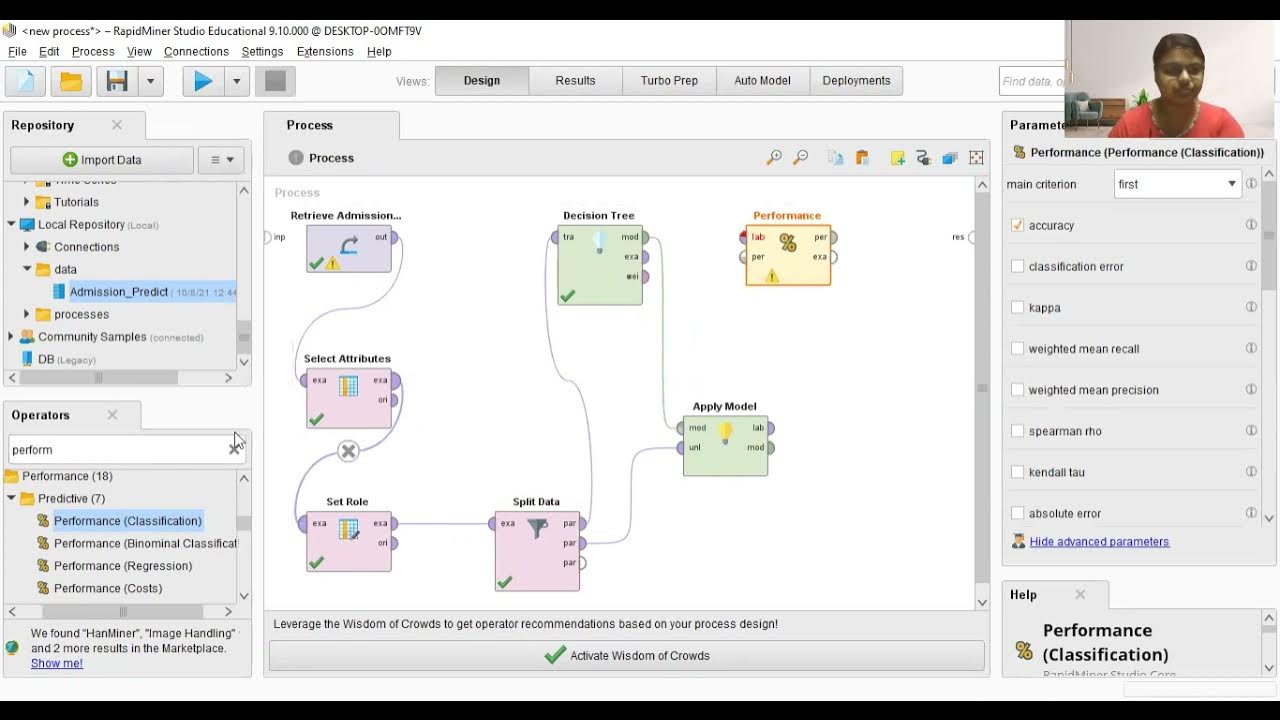
Task: Select Retrieve Admission operator
Action: coord(348,248)
